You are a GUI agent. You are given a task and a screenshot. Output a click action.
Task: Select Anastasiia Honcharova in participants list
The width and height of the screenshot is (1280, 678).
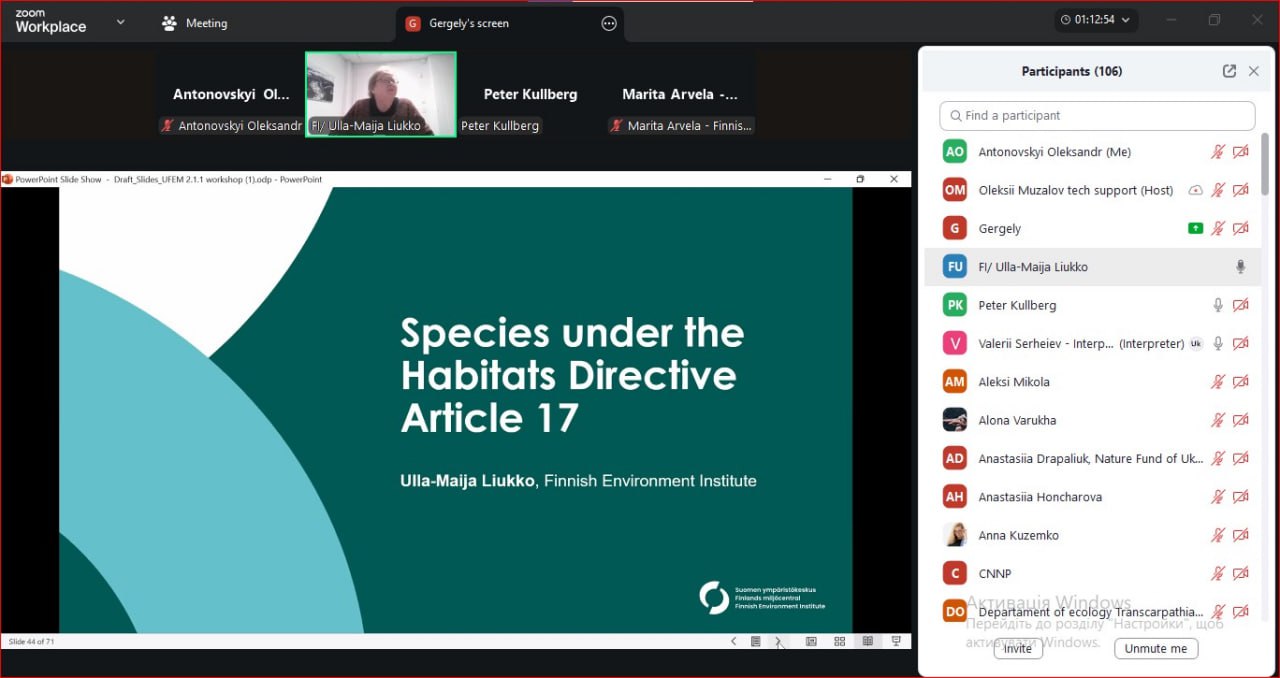point(1092,497)
